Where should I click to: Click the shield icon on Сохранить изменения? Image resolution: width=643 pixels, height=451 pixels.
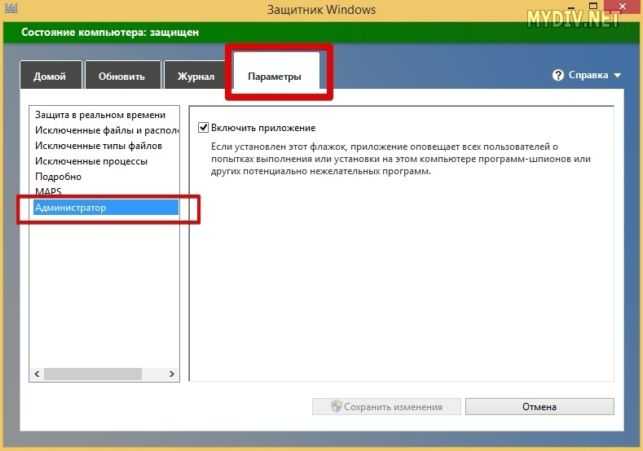pyautogui.click(x=336, y=406)
